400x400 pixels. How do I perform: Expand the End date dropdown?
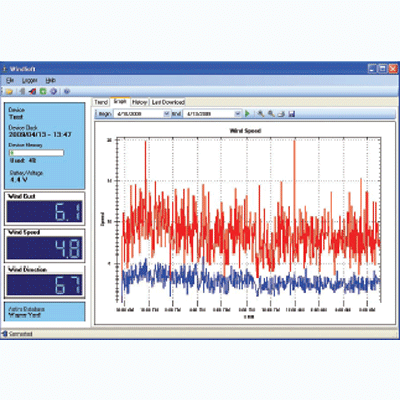237,114
